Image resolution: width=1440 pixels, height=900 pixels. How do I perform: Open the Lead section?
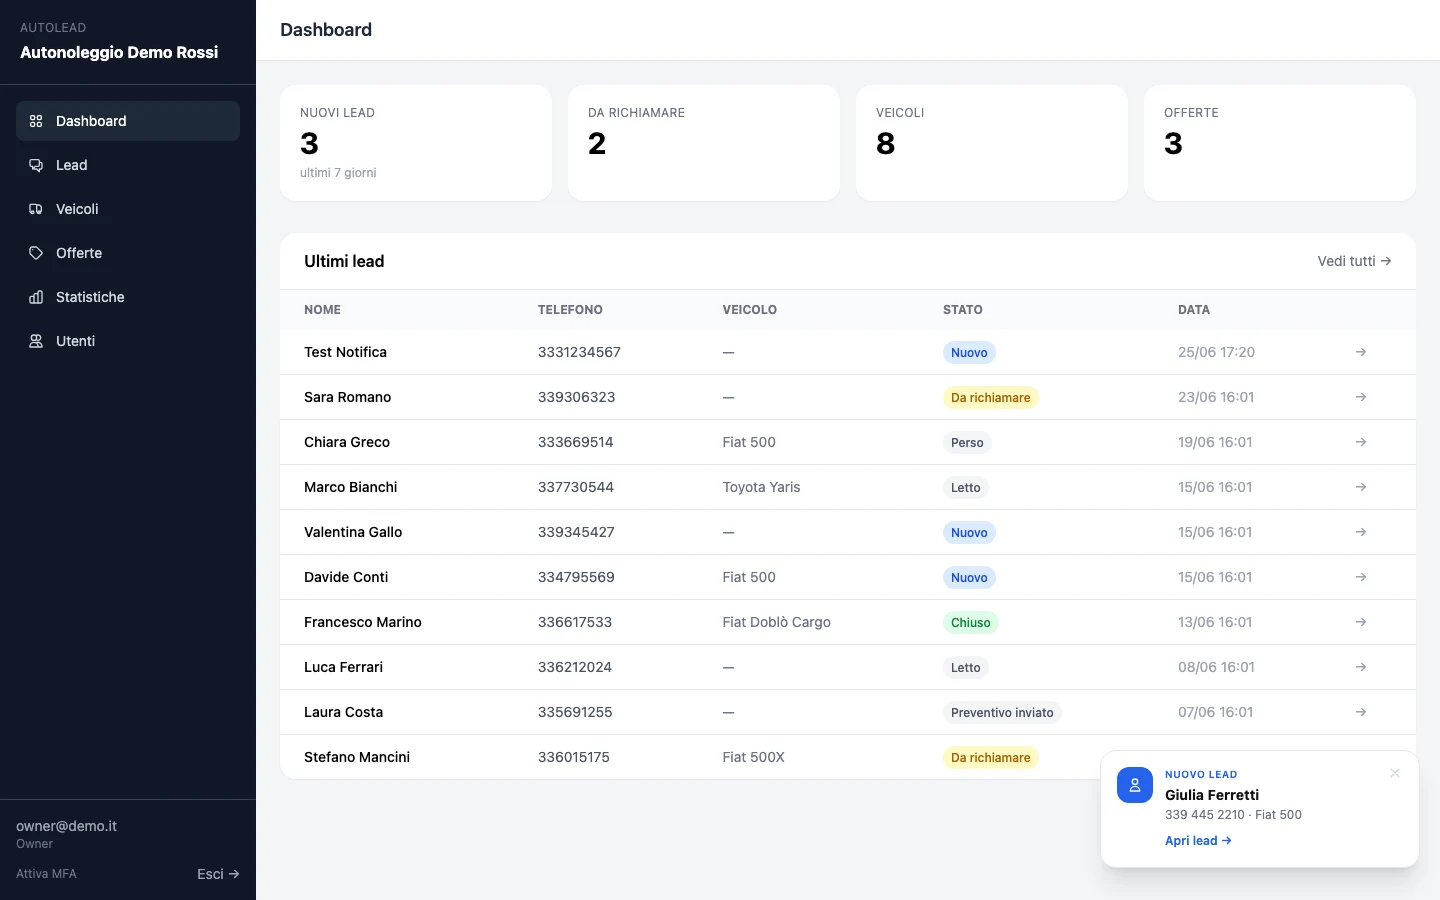point(128,165)
